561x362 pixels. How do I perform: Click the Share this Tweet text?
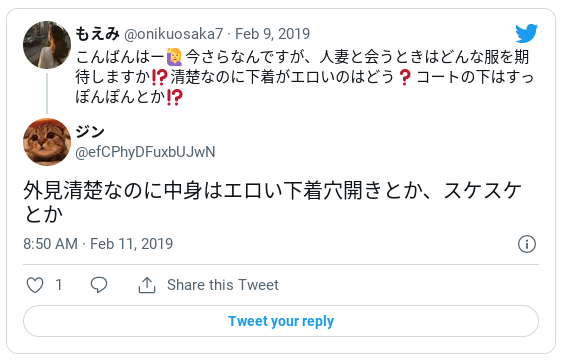[x=223, y=285]
